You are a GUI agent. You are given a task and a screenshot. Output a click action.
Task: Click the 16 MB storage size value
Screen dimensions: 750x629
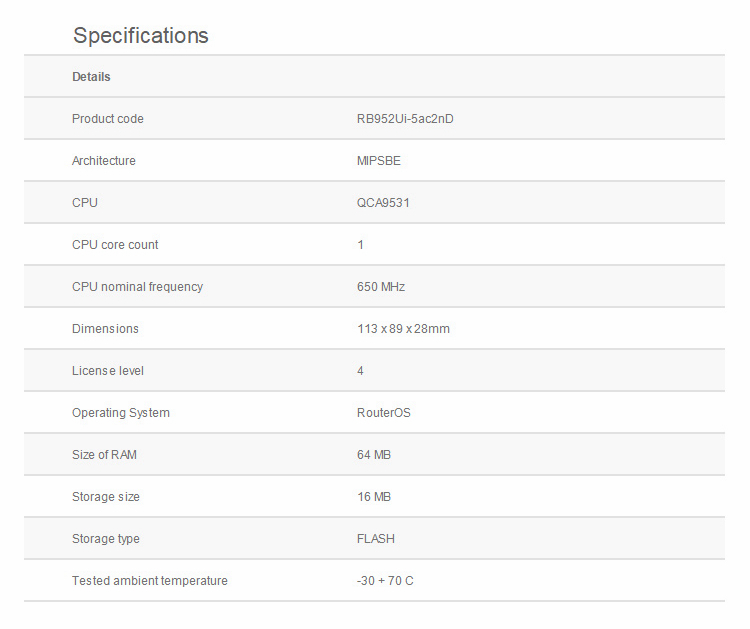pyautogui.click(x=374, y=497)
